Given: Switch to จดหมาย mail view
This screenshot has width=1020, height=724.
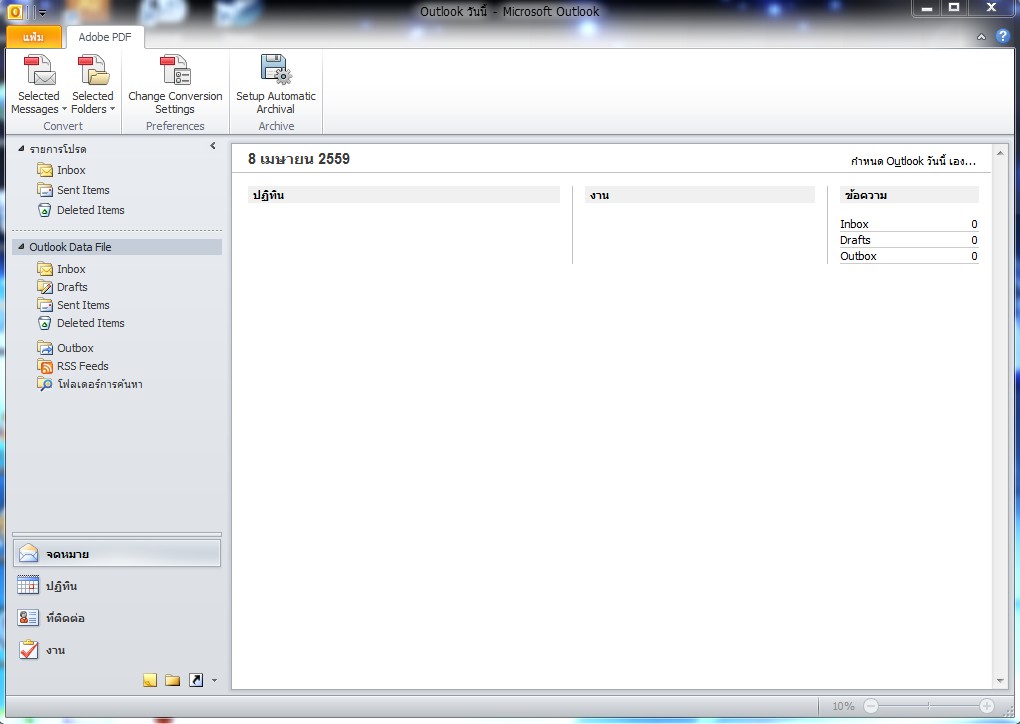Looking at the screenshot, I should click(x=117, y=554).
